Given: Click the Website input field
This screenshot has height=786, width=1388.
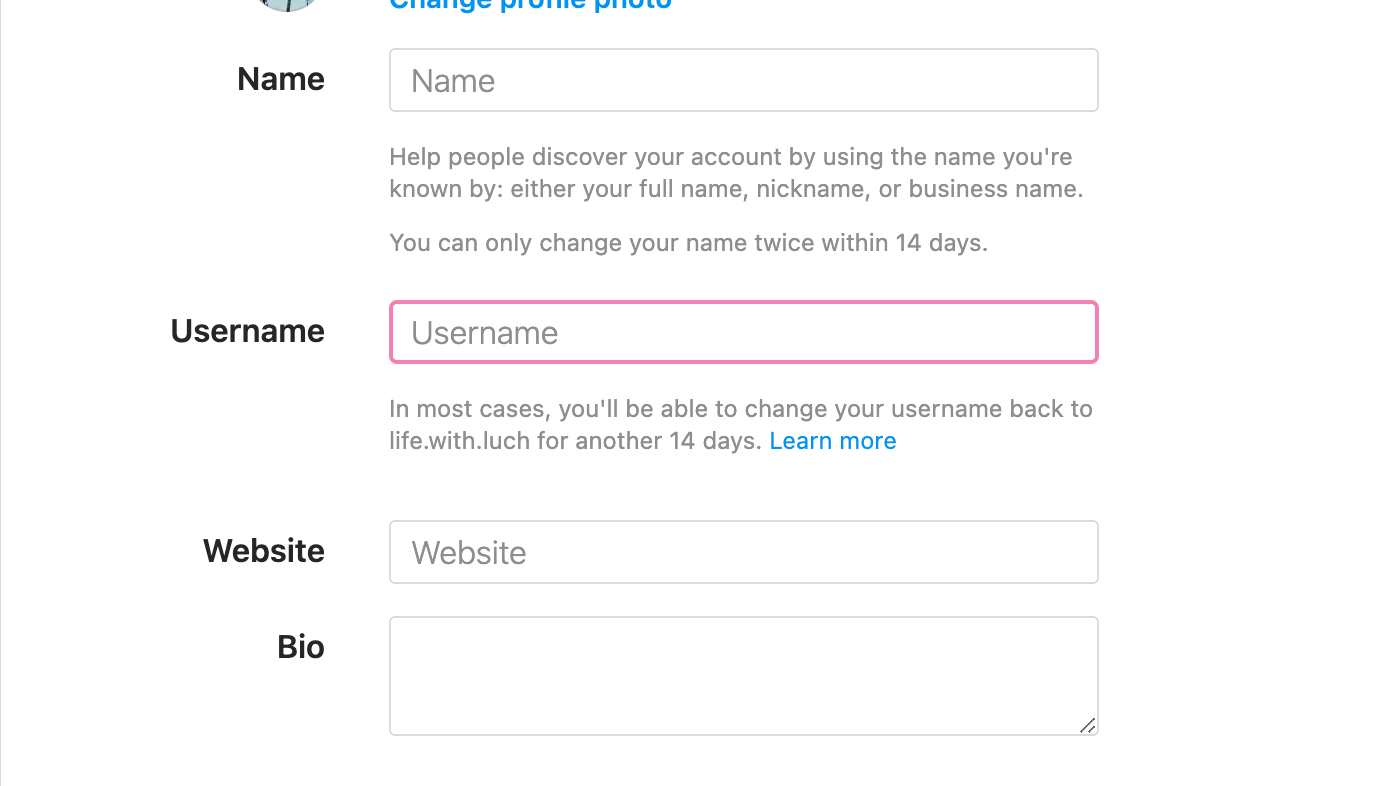Looking at the screenshot, I should coord(743,551).
